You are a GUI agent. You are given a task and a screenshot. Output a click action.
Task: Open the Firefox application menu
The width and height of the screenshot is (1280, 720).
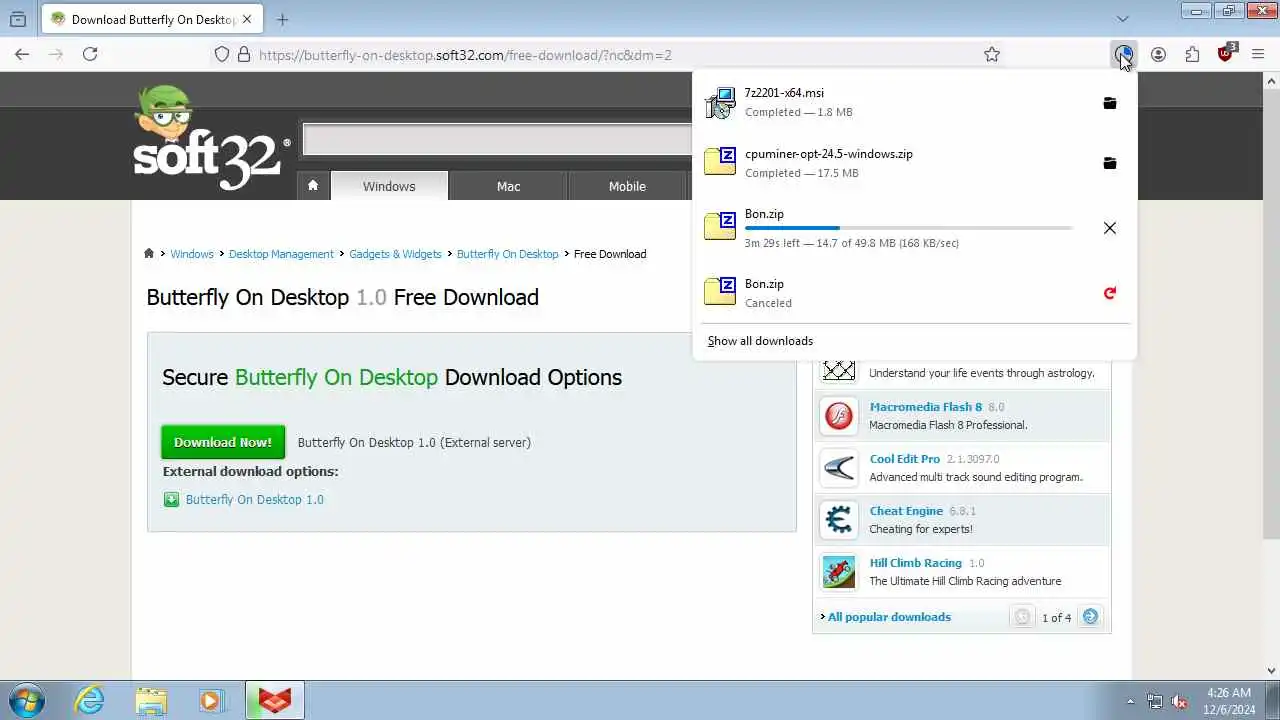pyautogui.click(x=1259, y=55)
